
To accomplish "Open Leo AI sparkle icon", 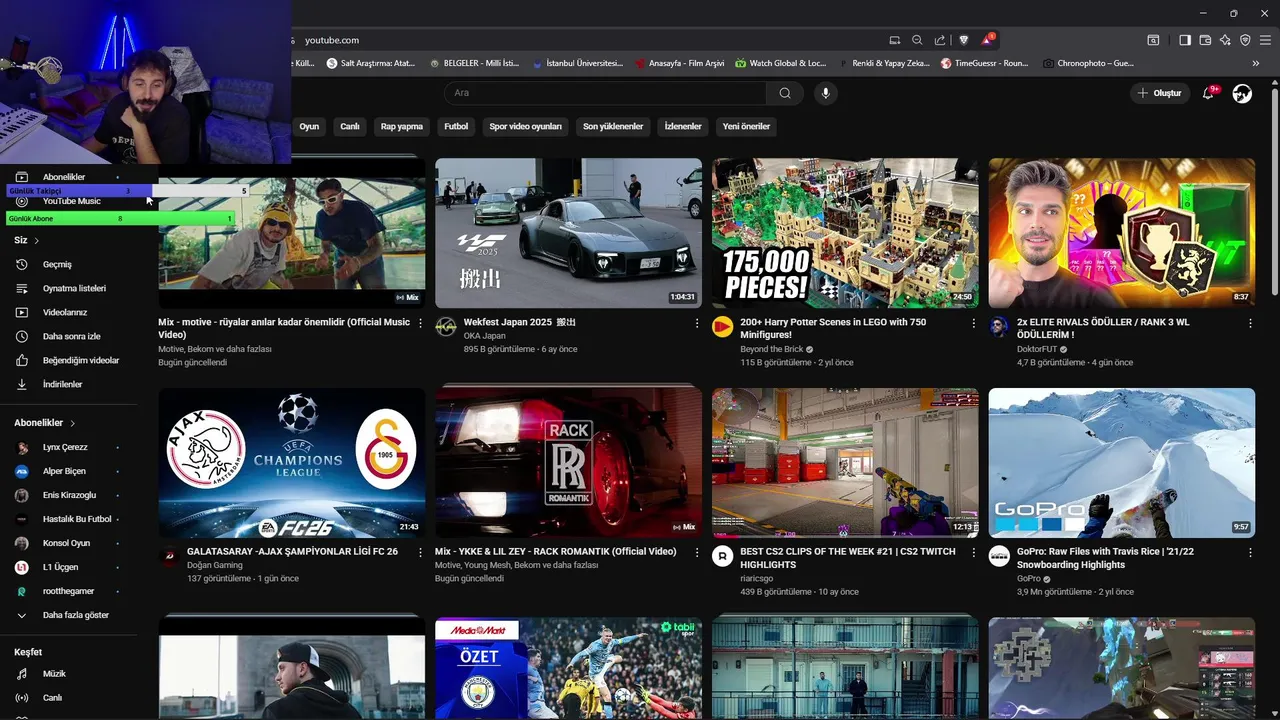I will [1225, 40].
